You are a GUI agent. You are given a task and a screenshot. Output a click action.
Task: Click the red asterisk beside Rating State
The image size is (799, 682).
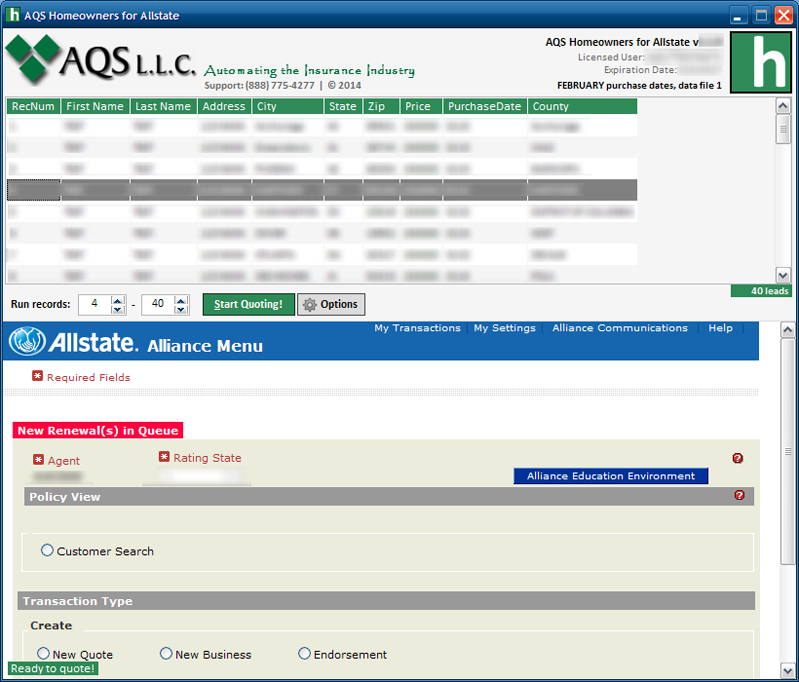pos(164,457)
